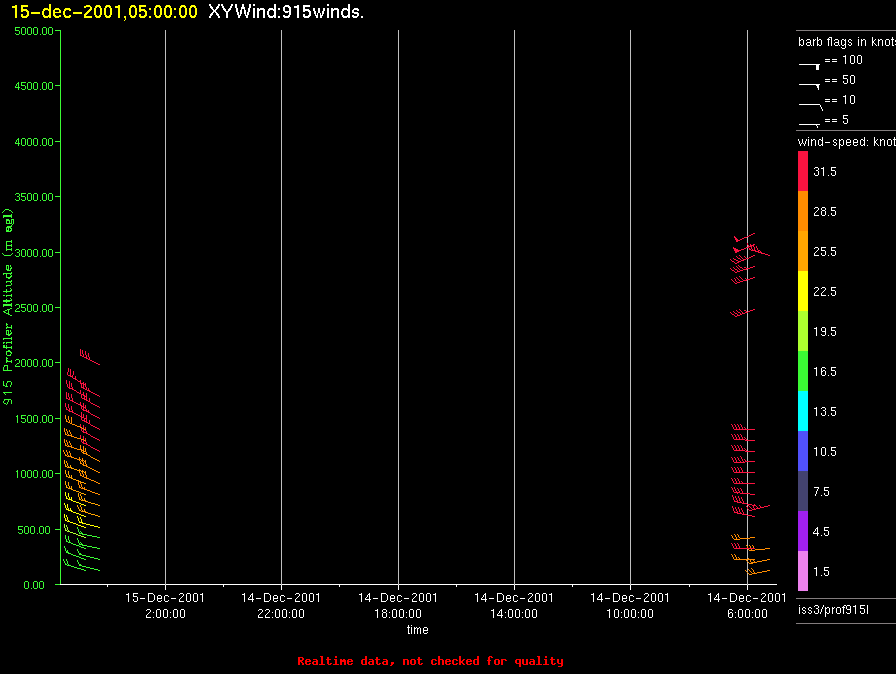Viewport: 896px width, 674px height.
Task: Click the 100 legend value text
Action: pyautogui.click(x=852, y=60)
